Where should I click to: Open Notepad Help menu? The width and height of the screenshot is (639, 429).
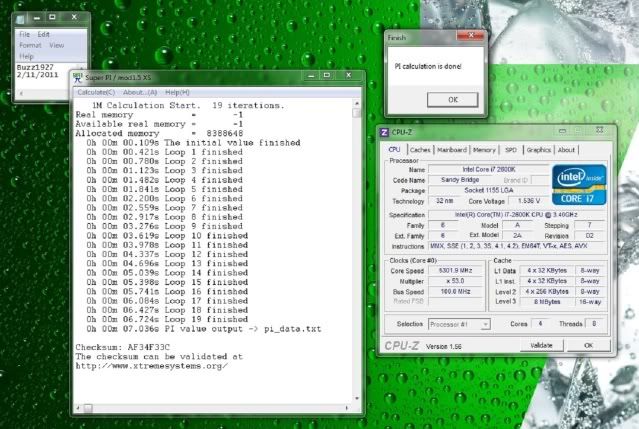click(26, 56)
